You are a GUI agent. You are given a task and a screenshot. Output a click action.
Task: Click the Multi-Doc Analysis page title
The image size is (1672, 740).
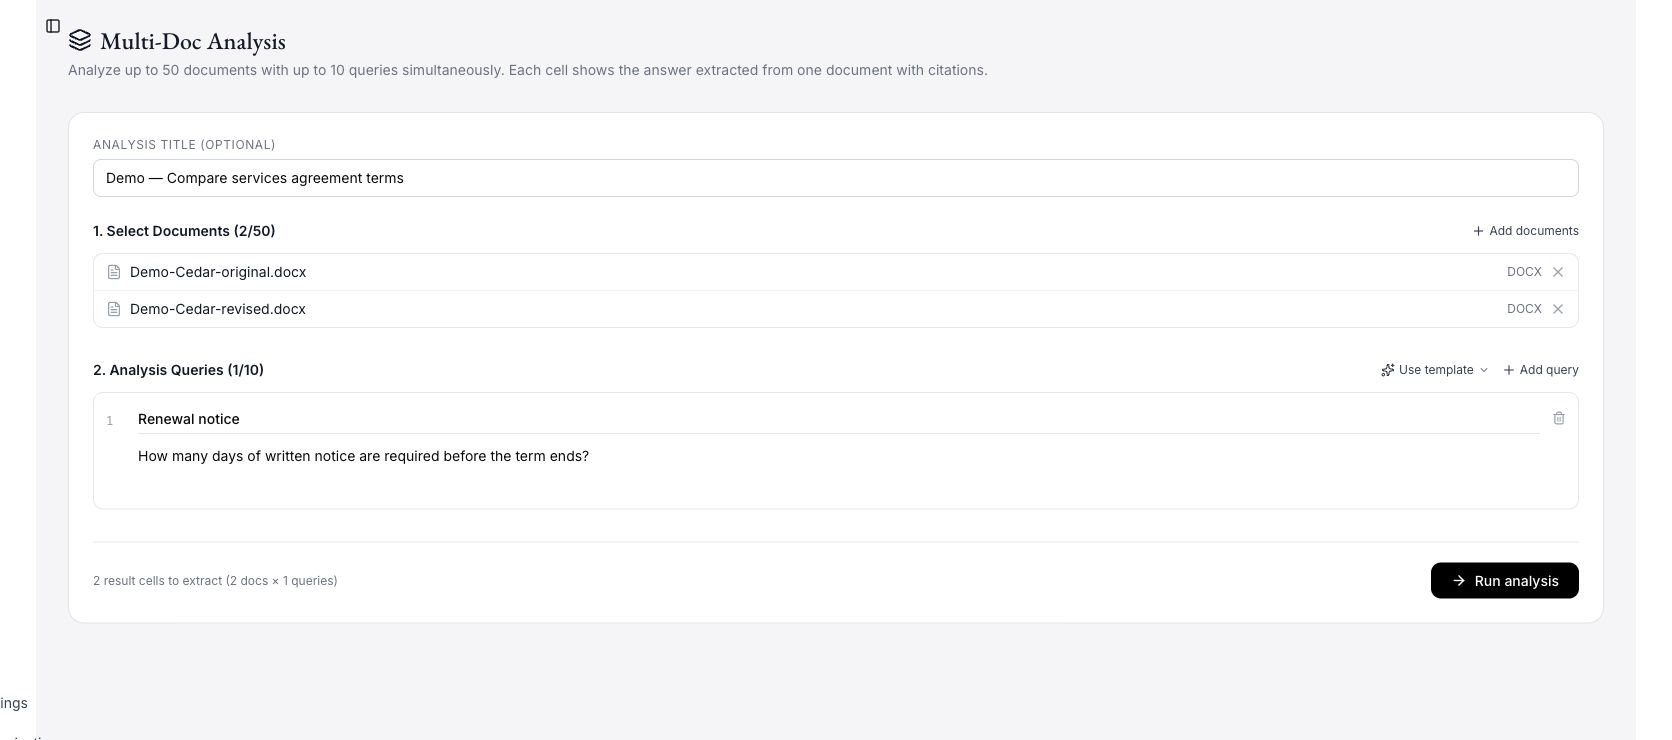pyautogui.click(x=193, y=41)
